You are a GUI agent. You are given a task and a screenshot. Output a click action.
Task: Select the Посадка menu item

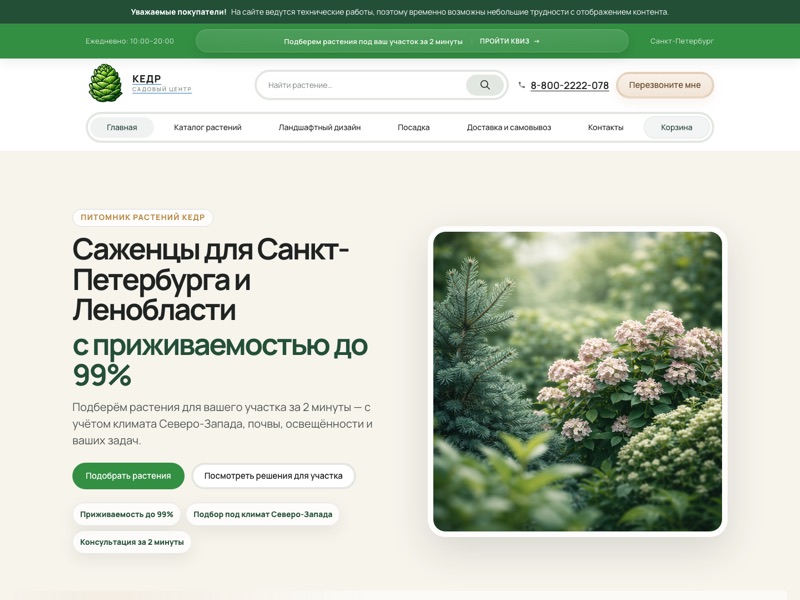click(413, 128)
